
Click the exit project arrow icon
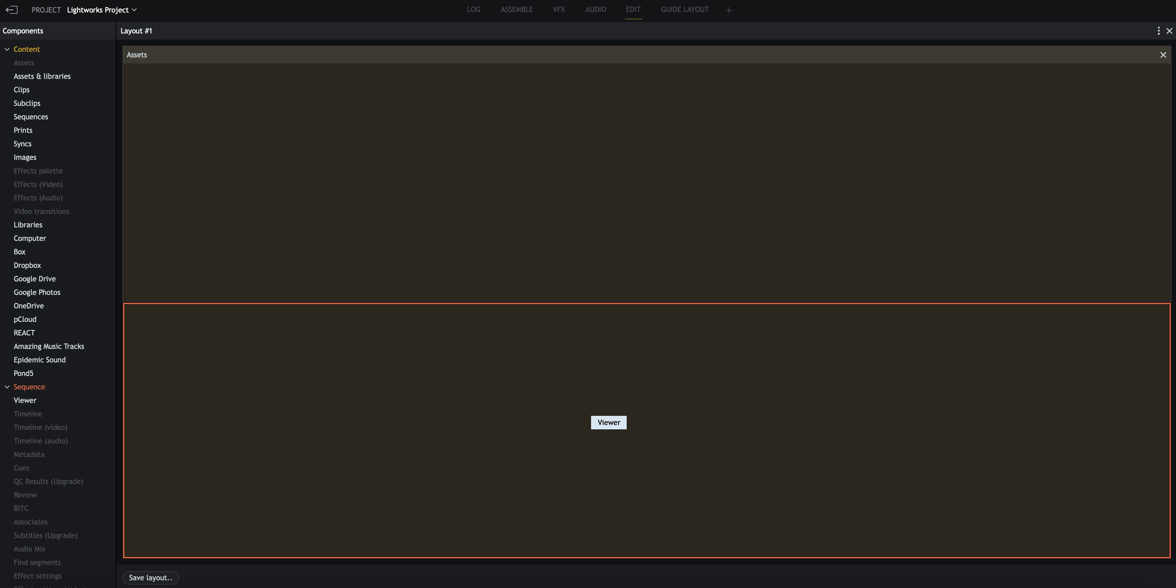pyautogui.click(x=11, y=9)
